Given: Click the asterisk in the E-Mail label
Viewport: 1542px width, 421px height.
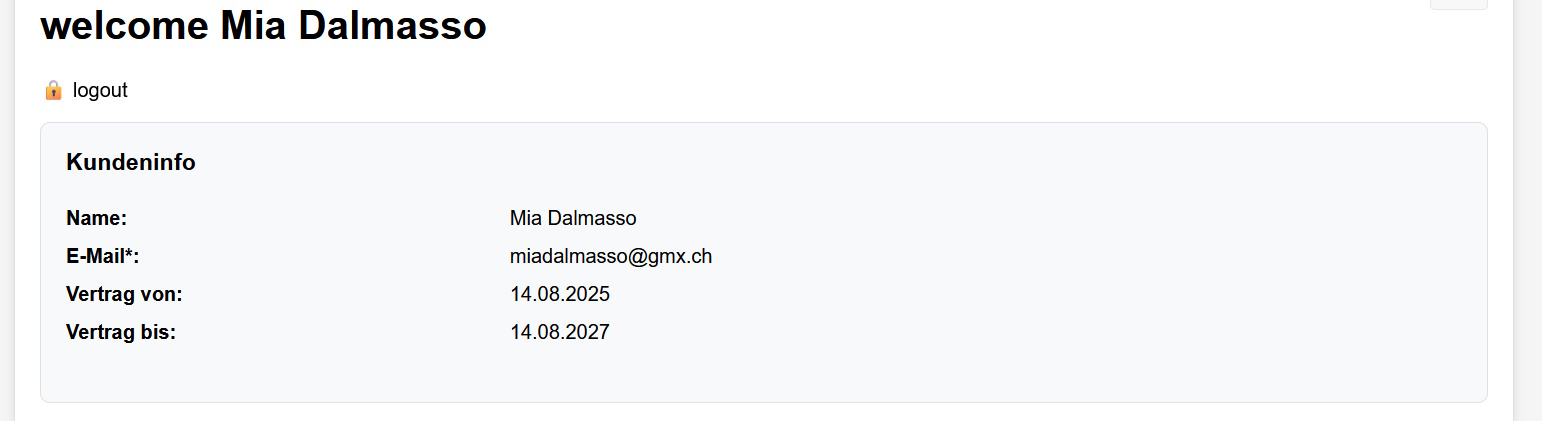Looking at the screenshot, I should tap(130, 254).
